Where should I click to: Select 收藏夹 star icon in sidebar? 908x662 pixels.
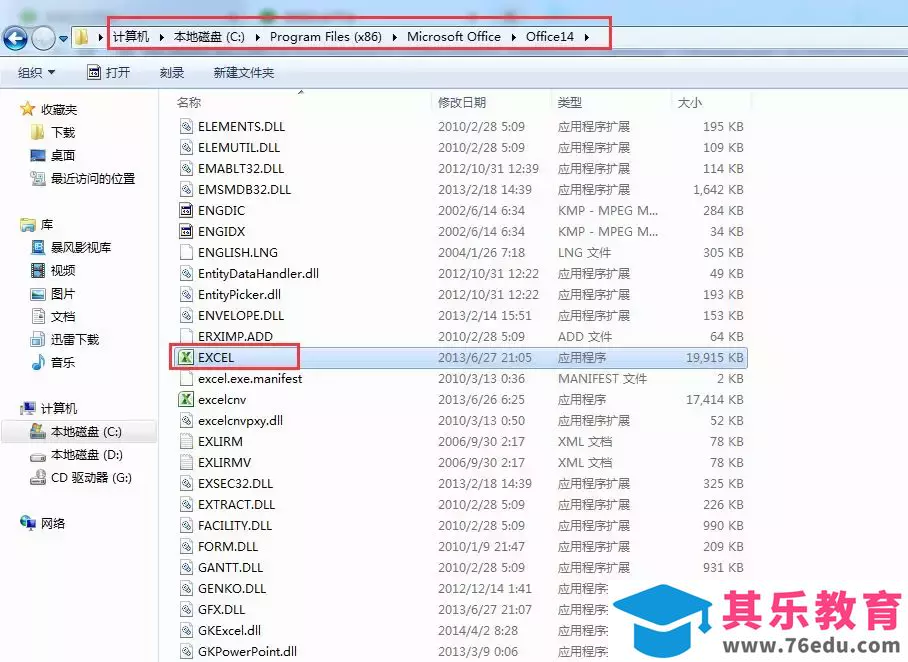(x=27, y=109)
